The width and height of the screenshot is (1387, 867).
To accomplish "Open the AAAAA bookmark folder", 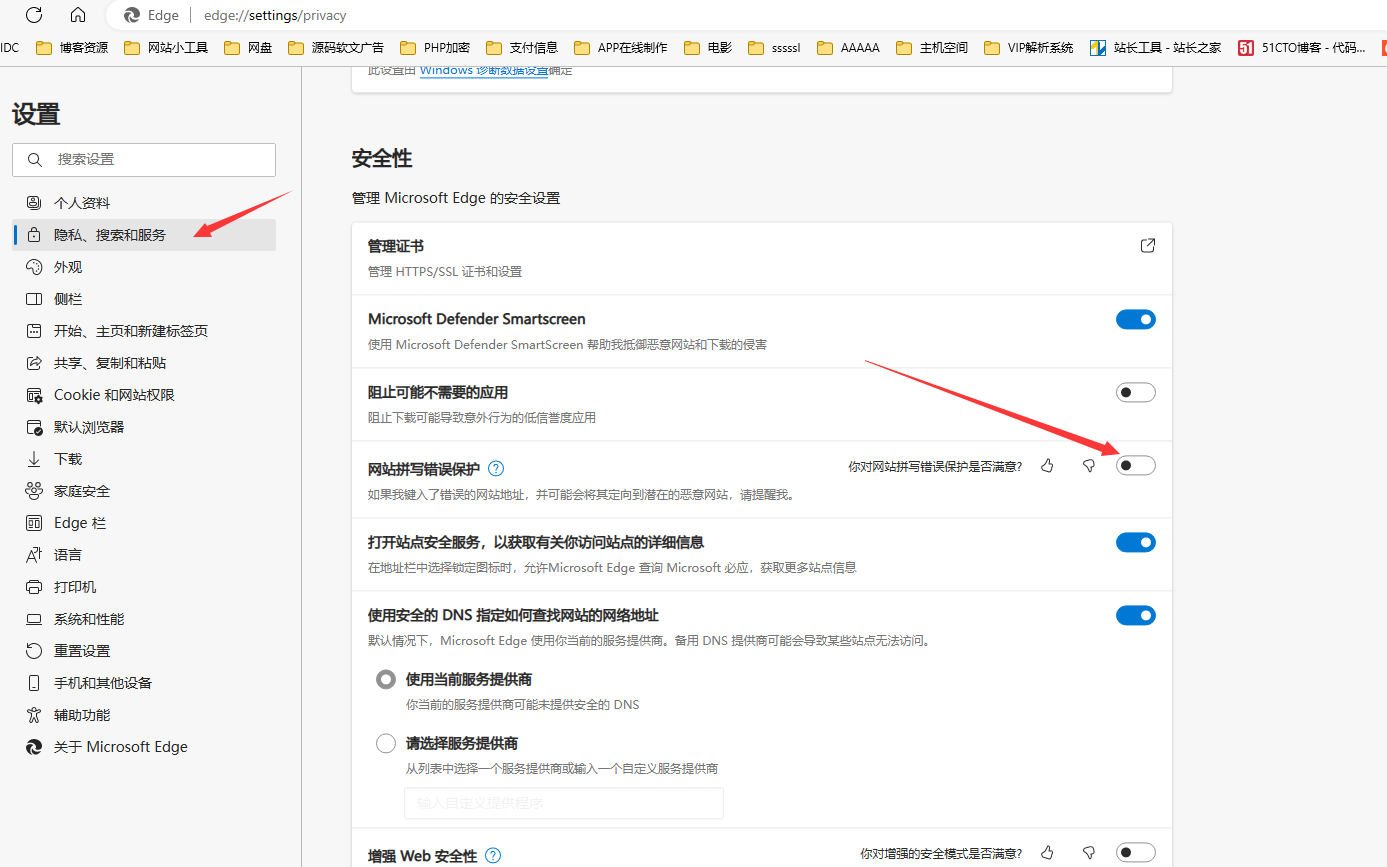I will (848, 47).
